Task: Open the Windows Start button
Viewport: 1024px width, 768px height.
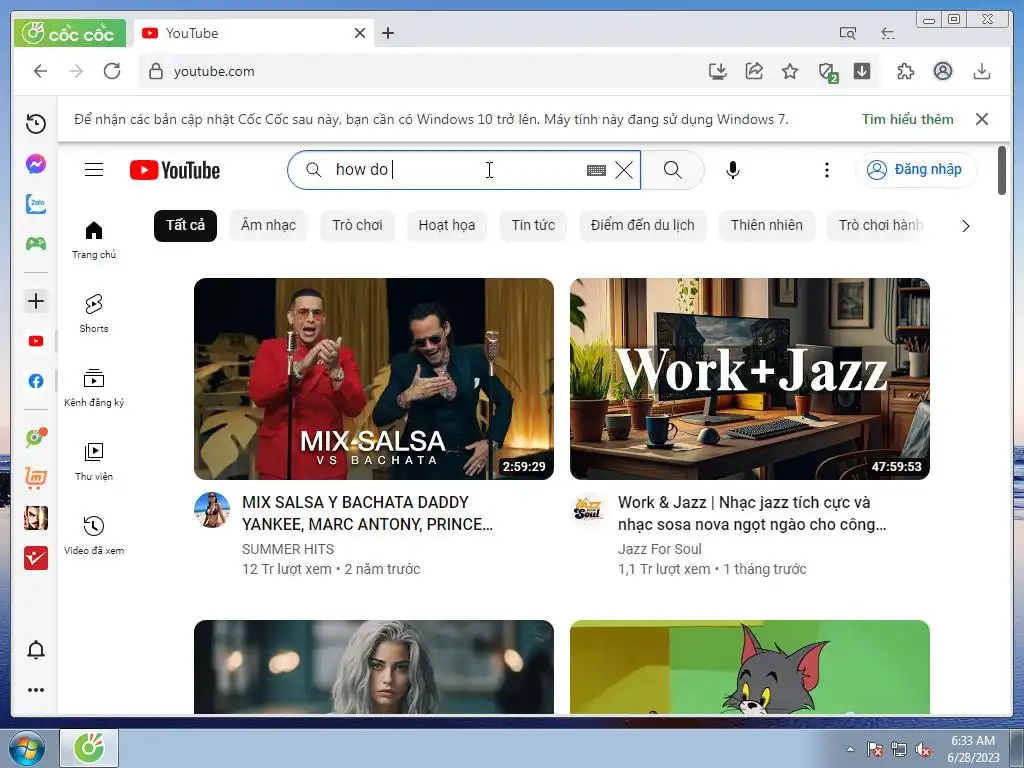Action: tap(26, 748)
